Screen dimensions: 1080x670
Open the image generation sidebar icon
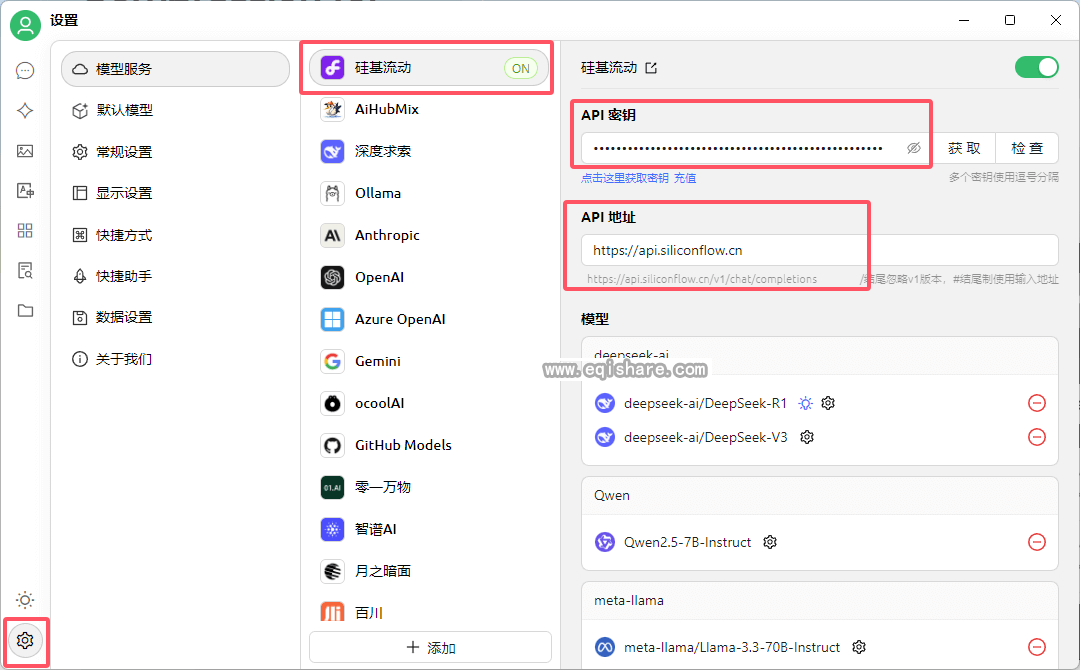point(24,151)
